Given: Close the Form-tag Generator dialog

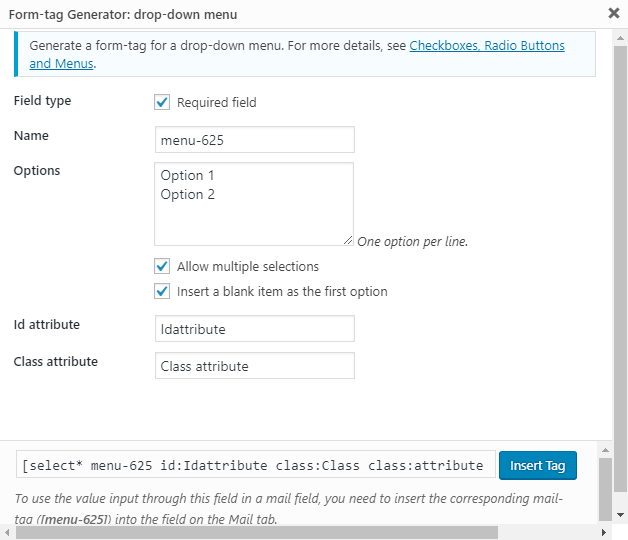Looking at the screenshot, I should [x=612, y=14].
